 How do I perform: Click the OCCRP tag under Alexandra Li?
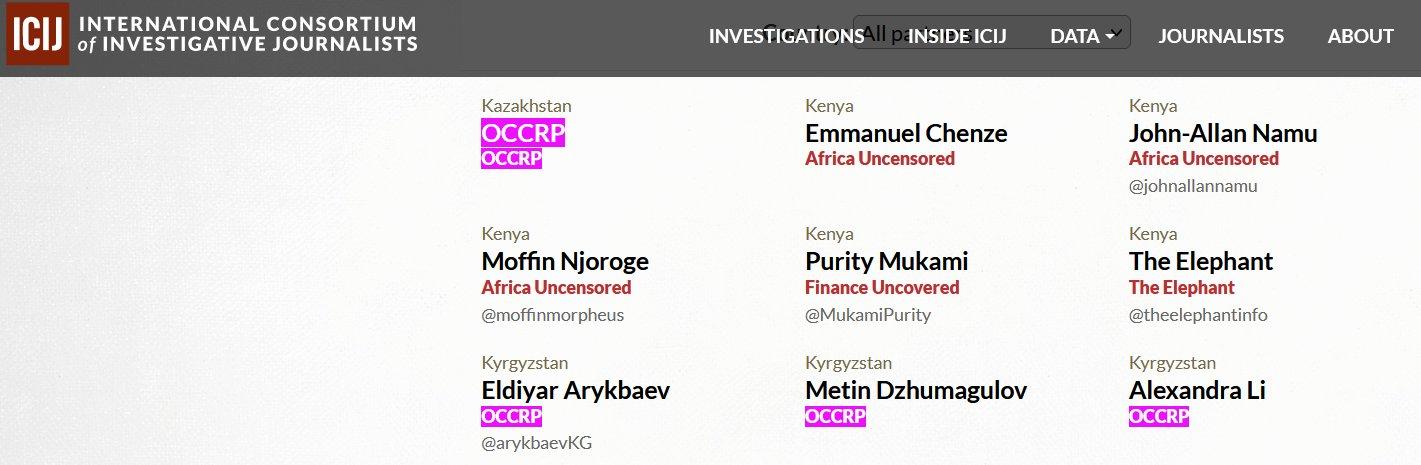click(x=1158, y=417)
